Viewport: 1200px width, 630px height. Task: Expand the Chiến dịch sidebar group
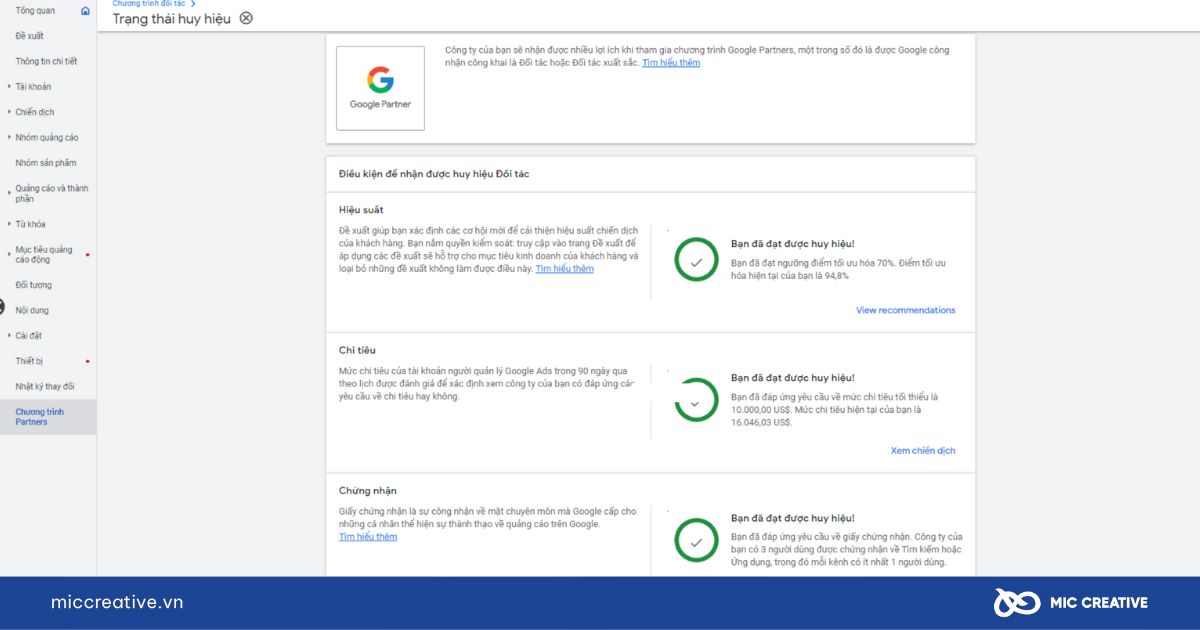(9, 112)
